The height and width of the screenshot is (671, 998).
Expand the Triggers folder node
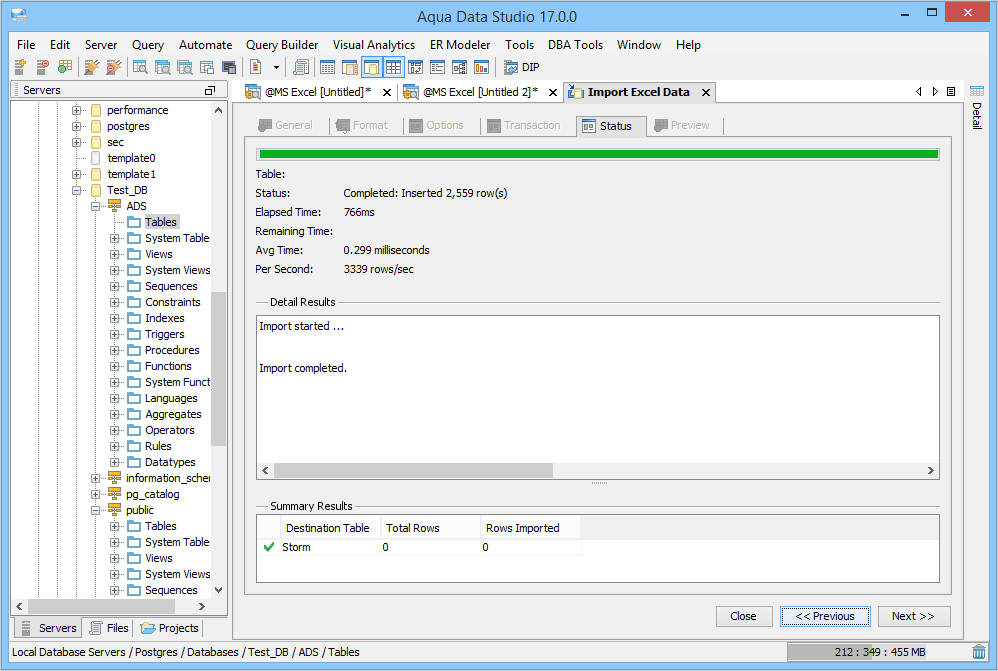(115, 334)
